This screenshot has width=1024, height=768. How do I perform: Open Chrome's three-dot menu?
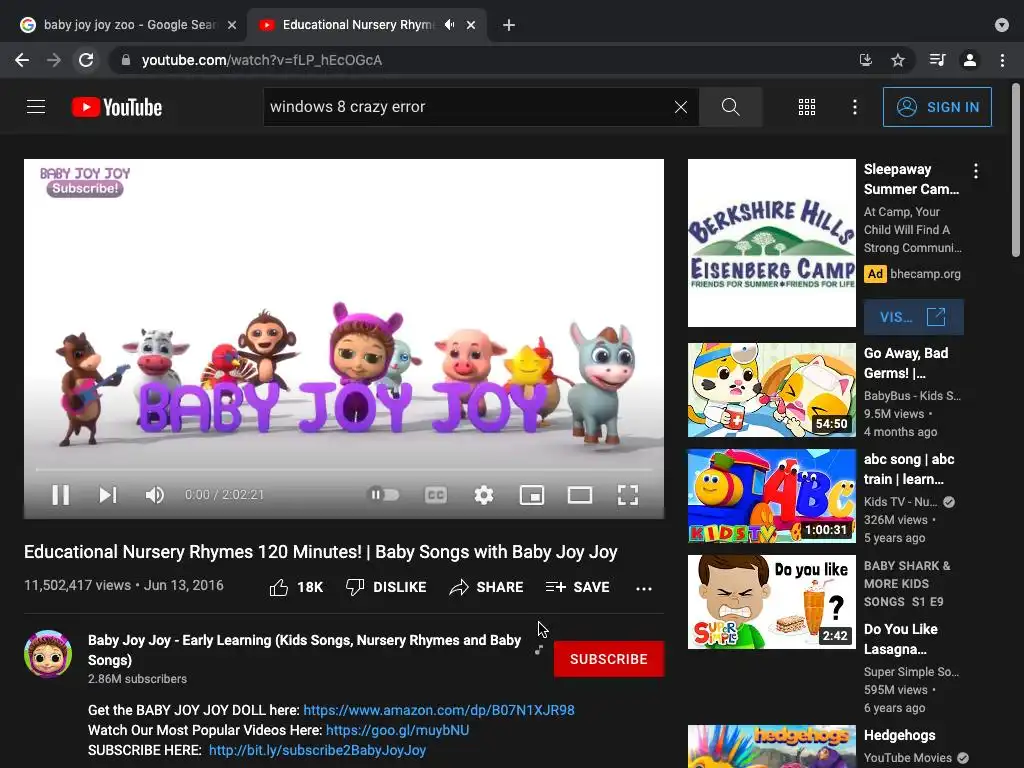click(x=1002, y=60)
